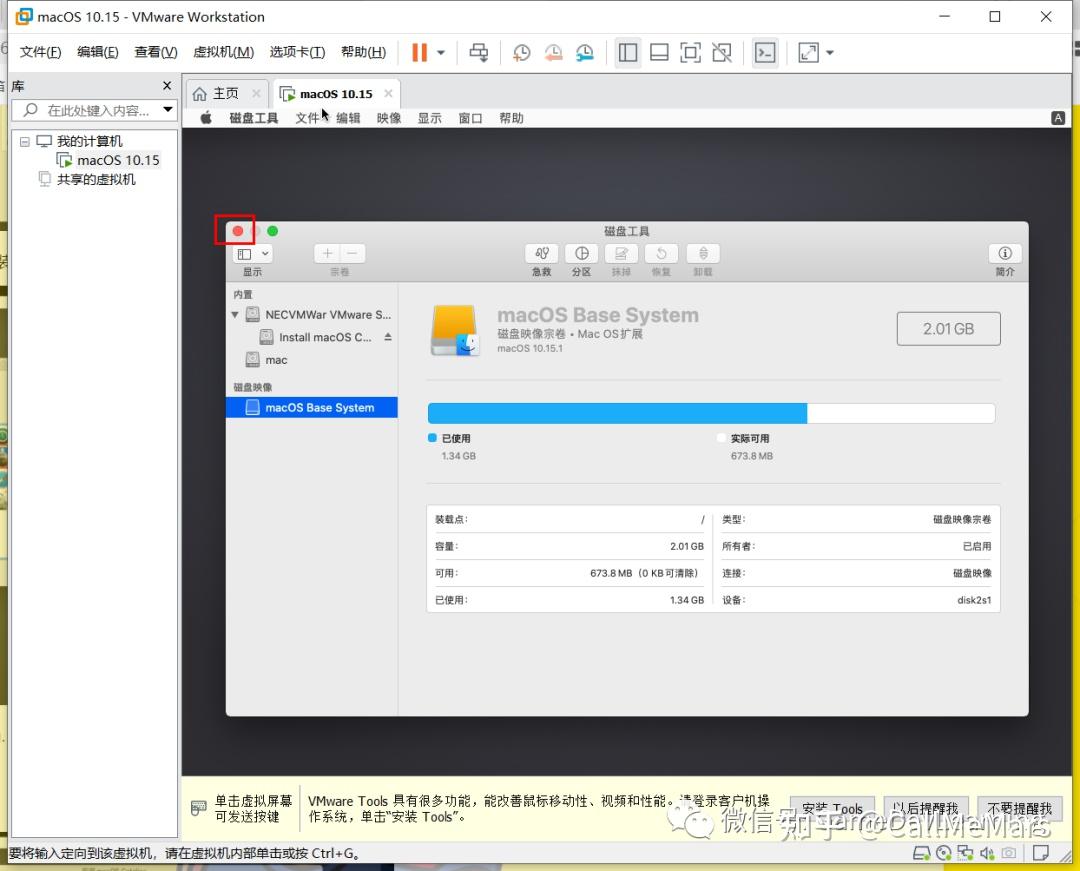Viewport: 1080px width, 871px height.
Task: Pause the virtual machine from VMware toolbar
Action: point(419,52)
